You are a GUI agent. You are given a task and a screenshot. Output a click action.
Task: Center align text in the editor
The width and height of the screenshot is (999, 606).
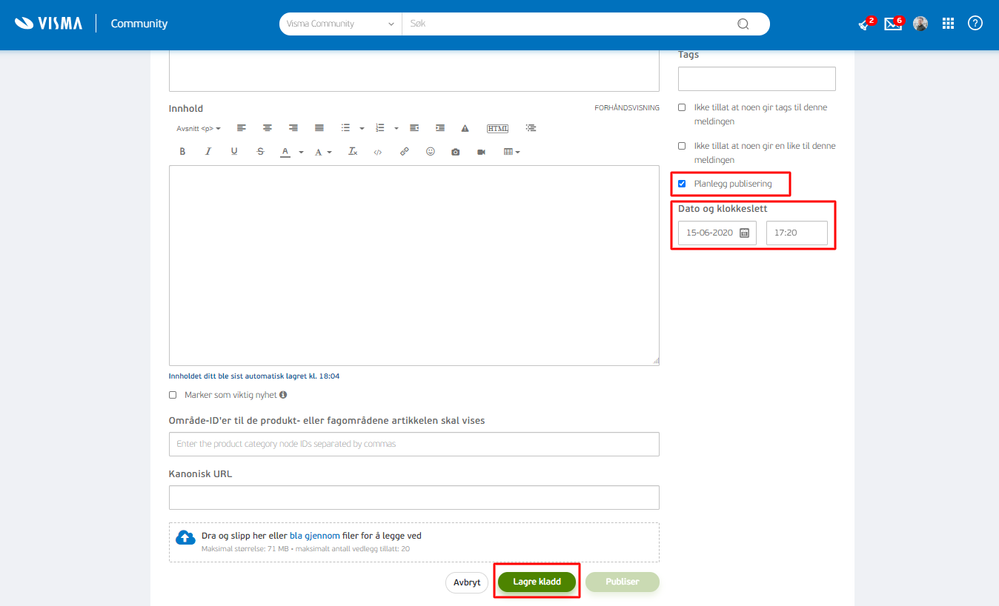tap(268, 128)
